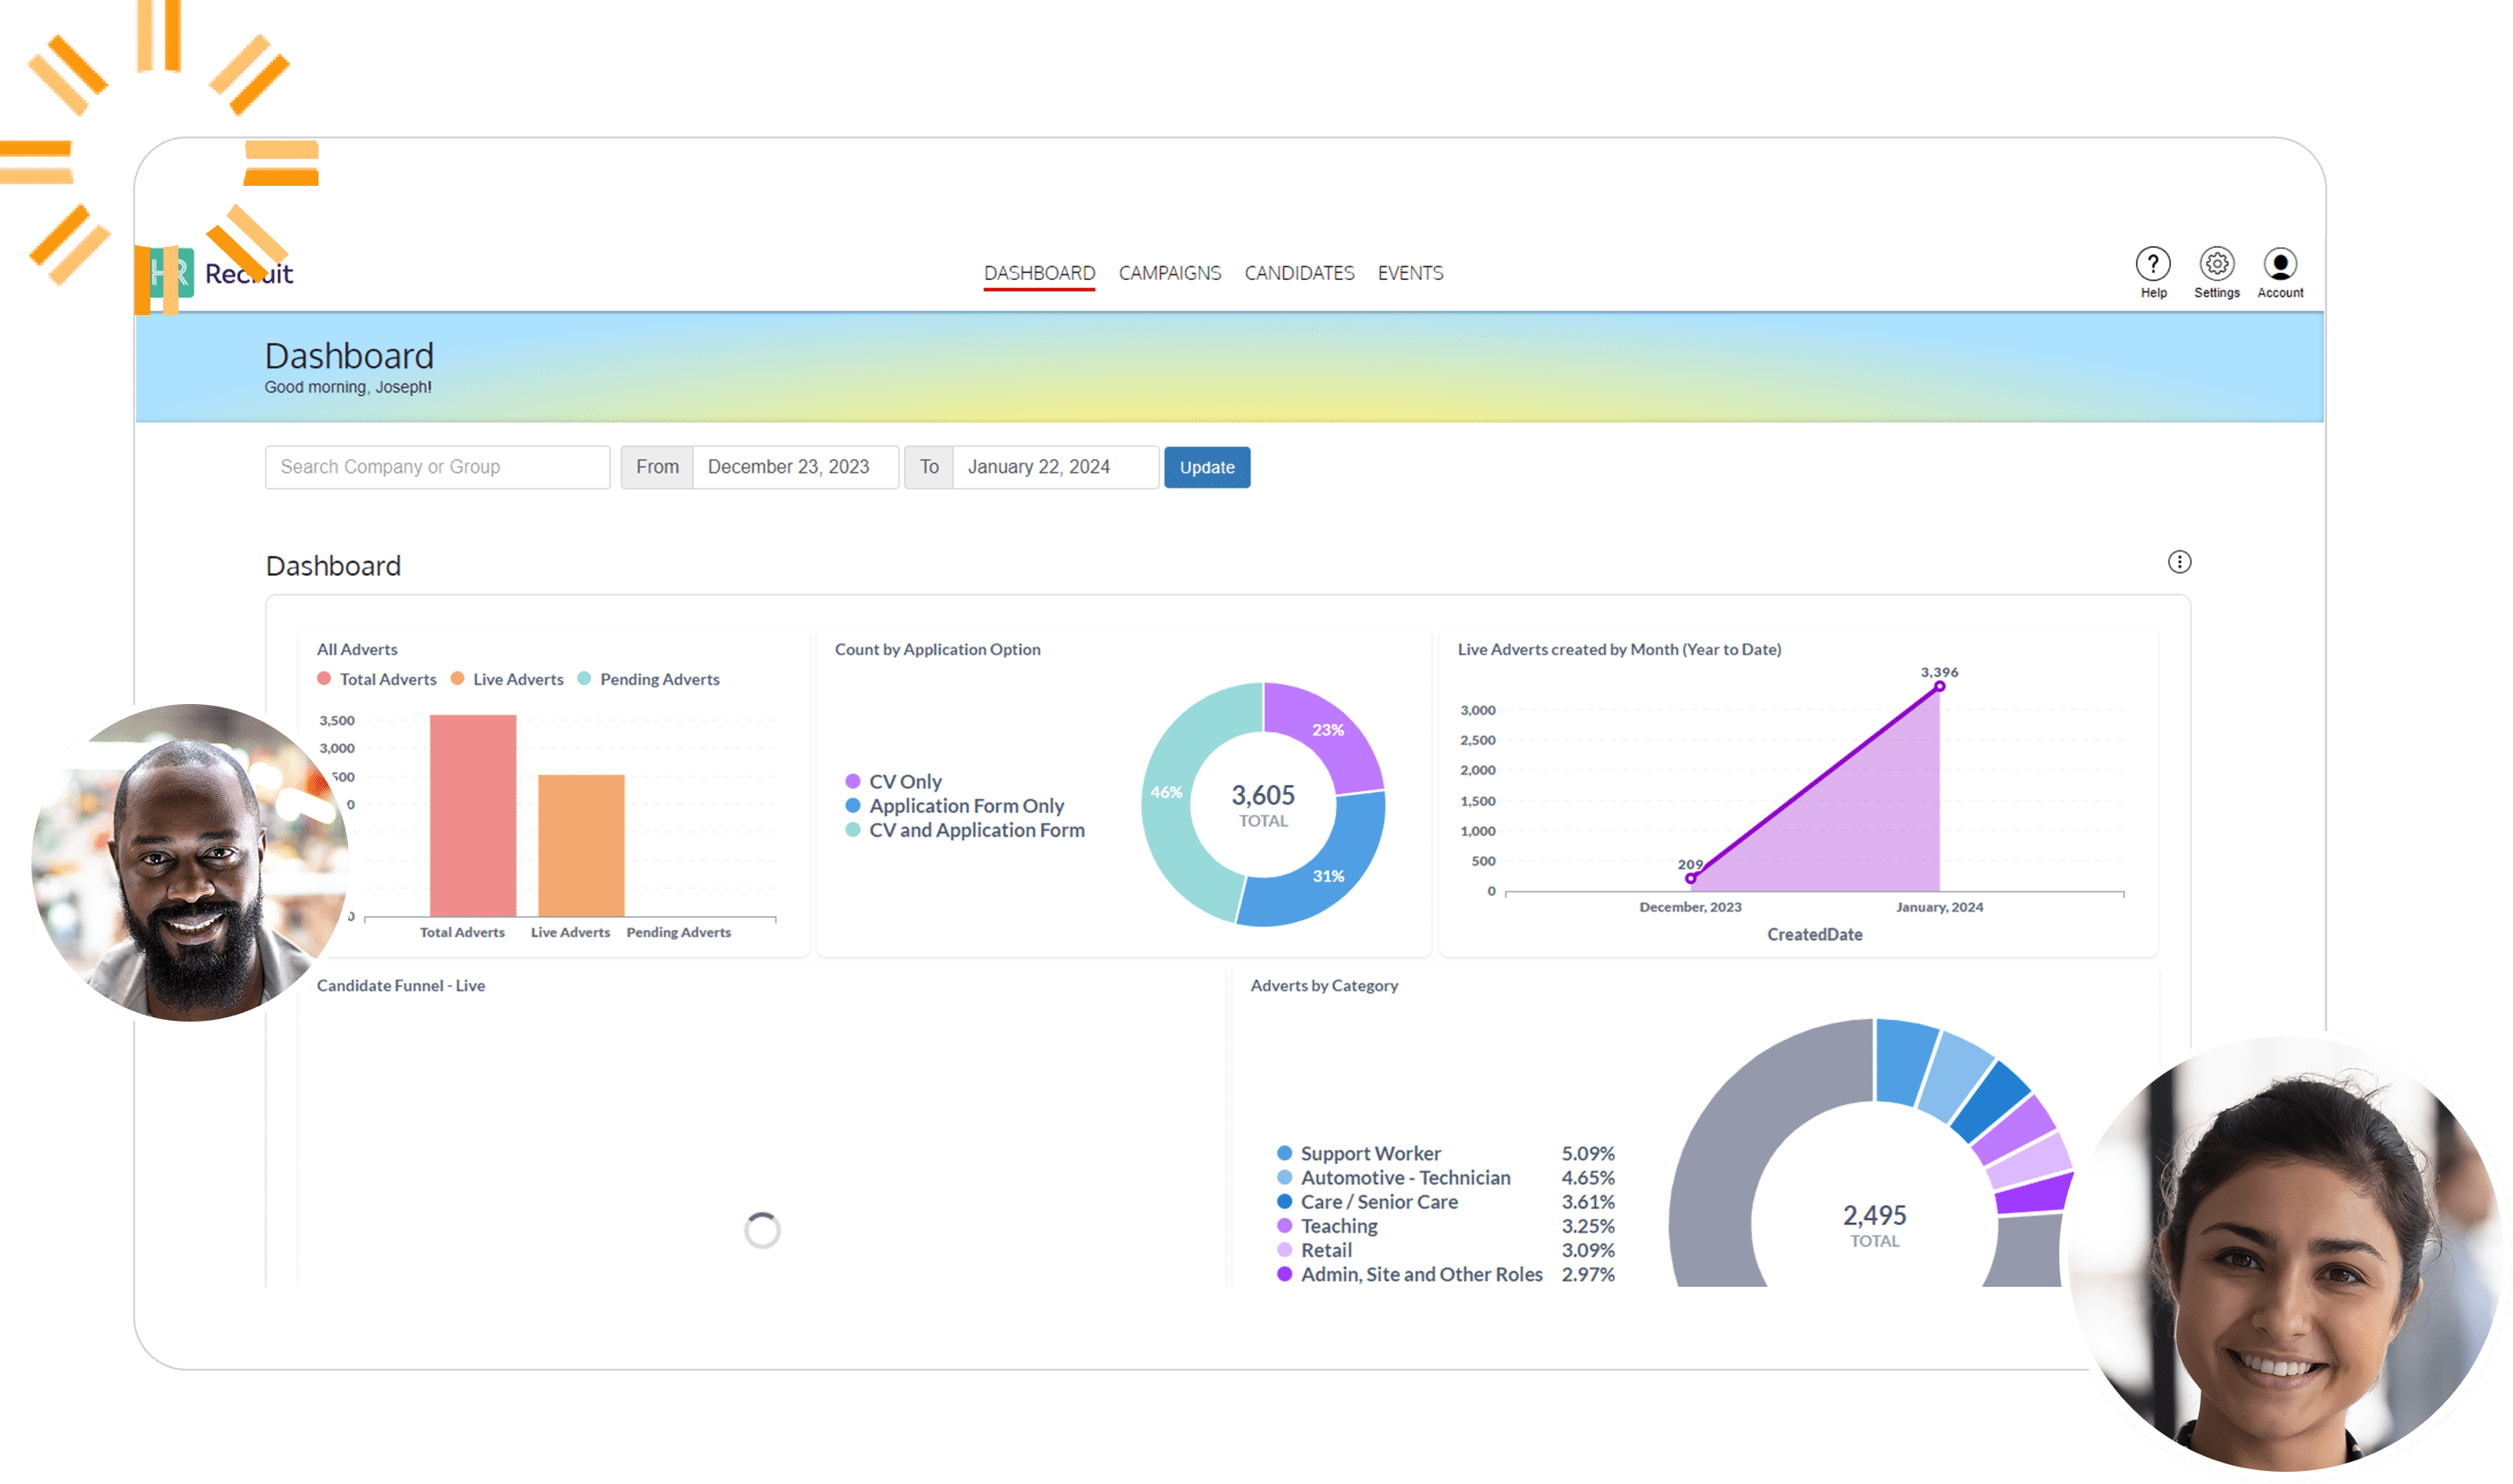Click the Account profile icon

click(2280, 265)
